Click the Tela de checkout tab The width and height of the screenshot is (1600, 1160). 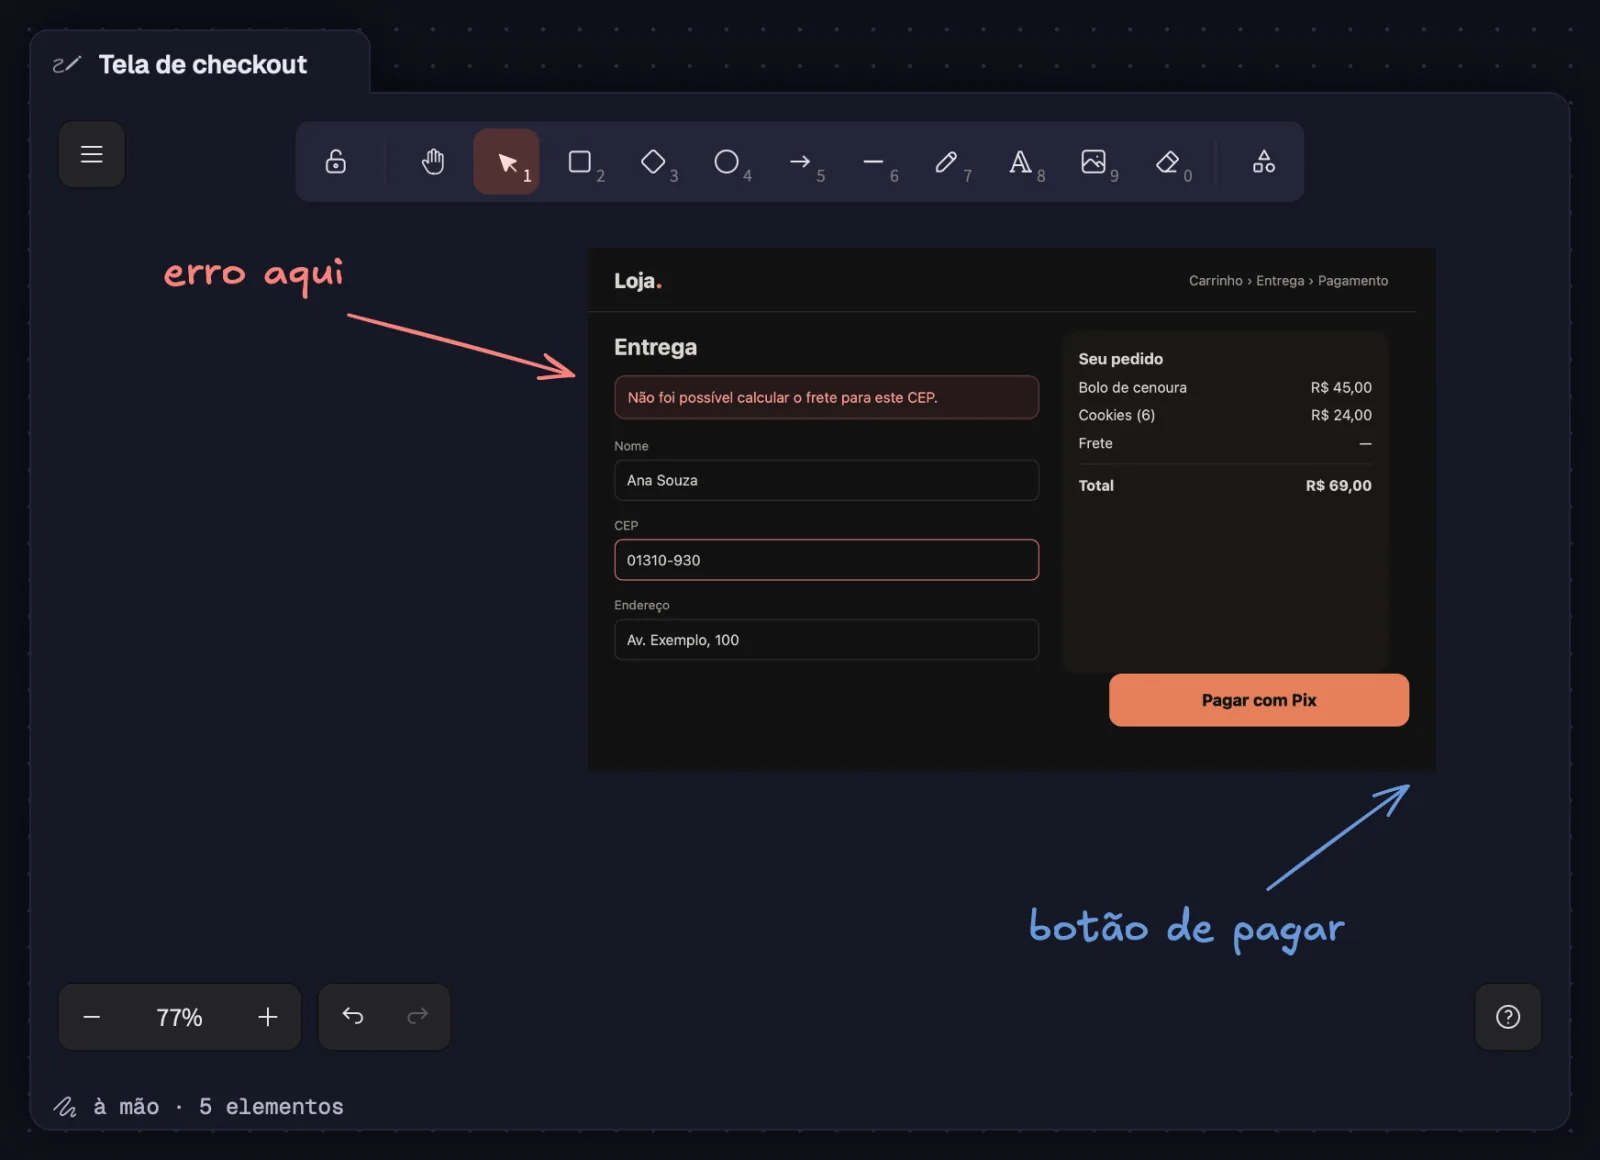pos(200,65)
